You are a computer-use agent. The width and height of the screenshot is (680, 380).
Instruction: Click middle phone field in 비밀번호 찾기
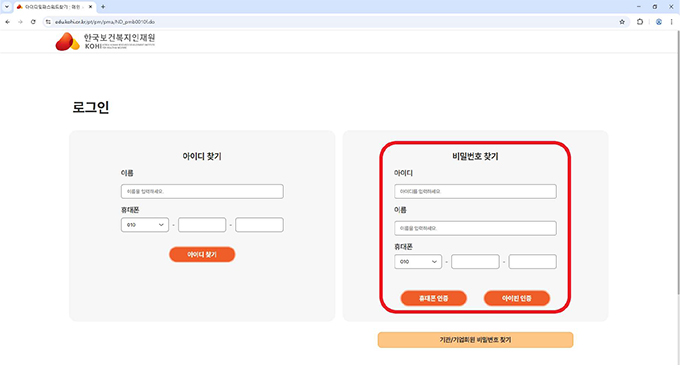tap(475, 262)
